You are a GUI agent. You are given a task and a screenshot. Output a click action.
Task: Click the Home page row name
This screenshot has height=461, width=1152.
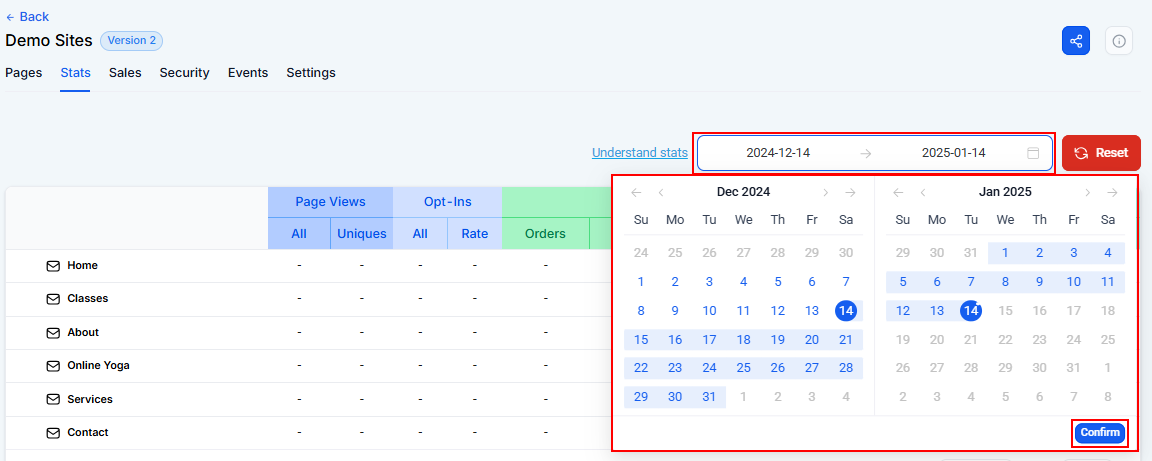point(82,265)
